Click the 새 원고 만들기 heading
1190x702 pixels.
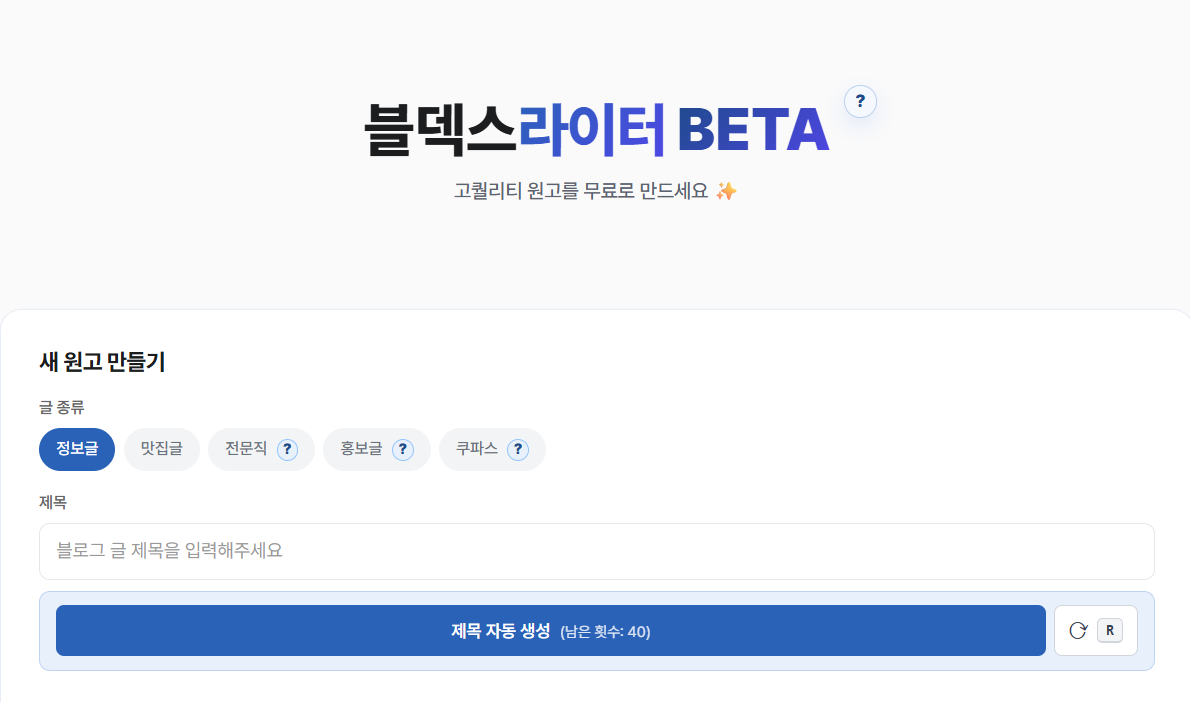[x=102, y=362]
